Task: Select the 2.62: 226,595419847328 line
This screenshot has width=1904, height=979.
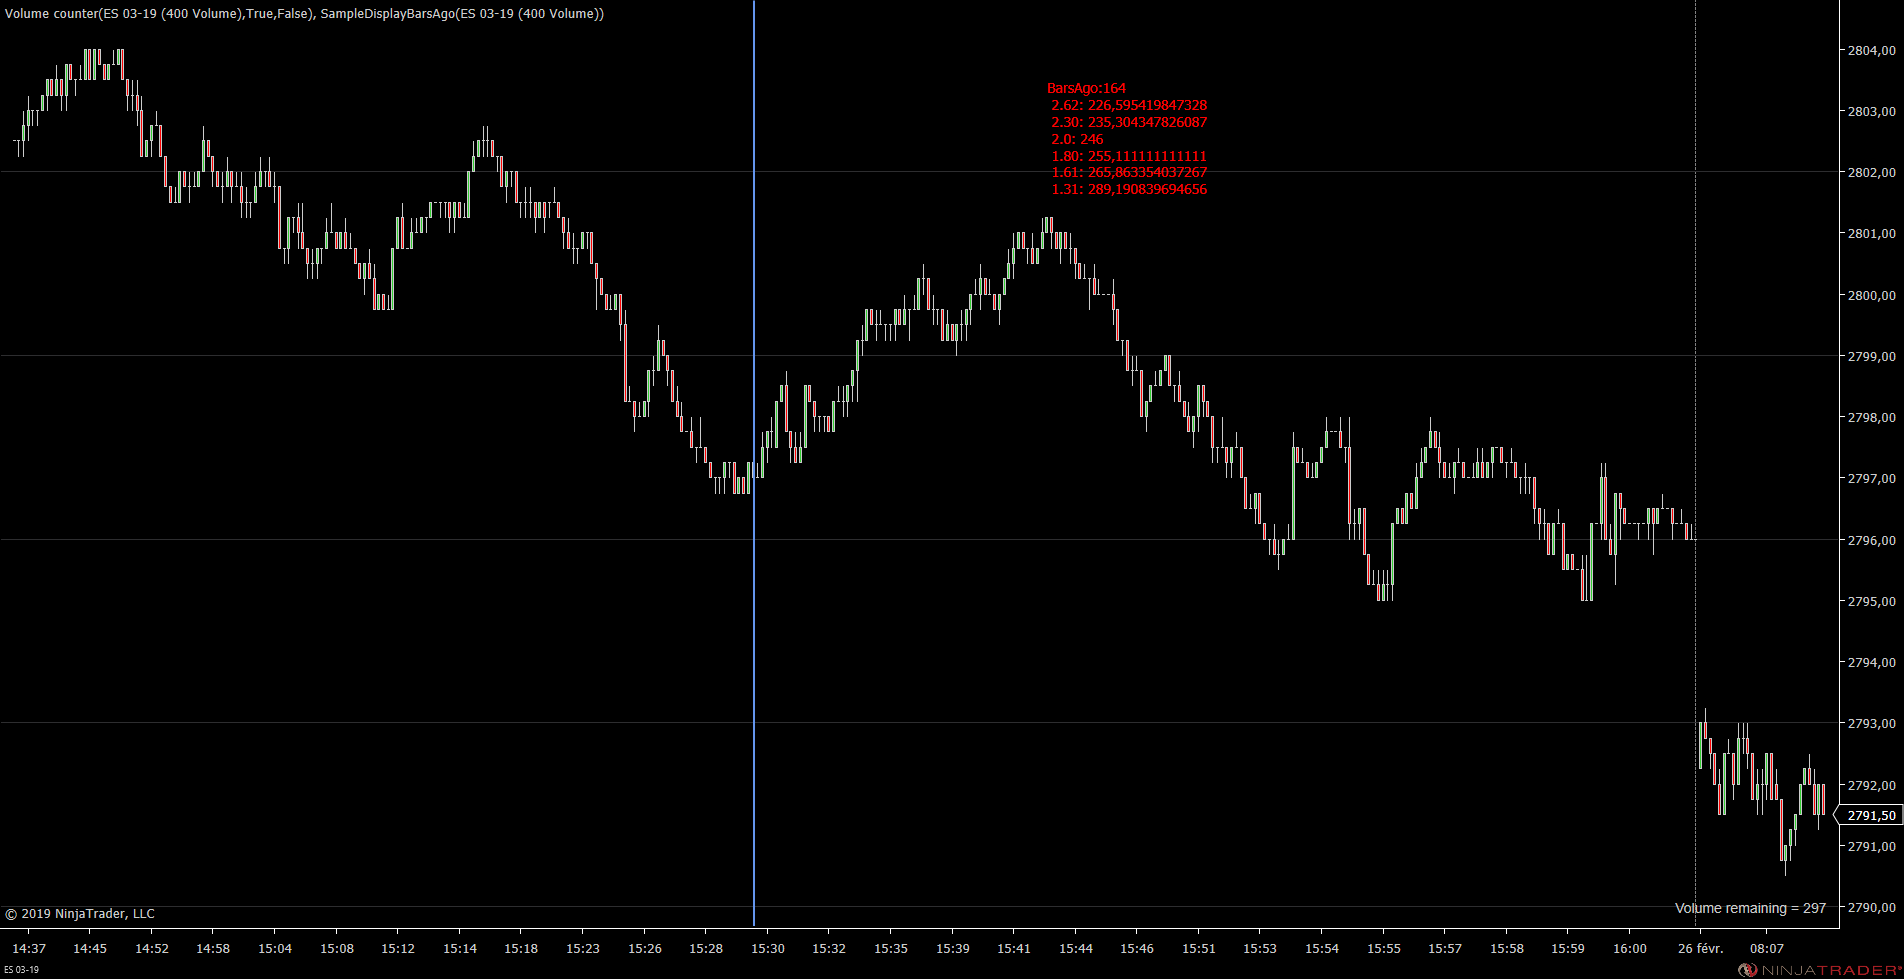Action: (1129, 105)
